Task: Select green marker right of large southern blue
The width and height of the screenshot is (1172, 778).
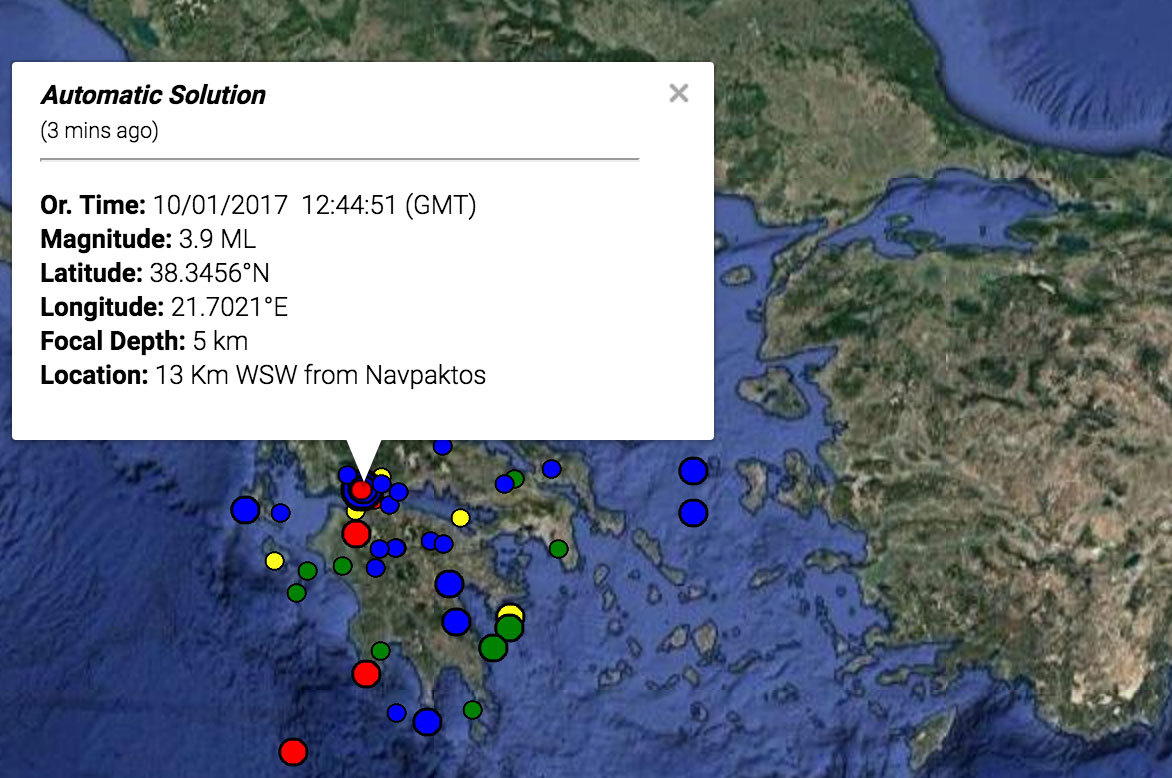Action: (472, 709)
